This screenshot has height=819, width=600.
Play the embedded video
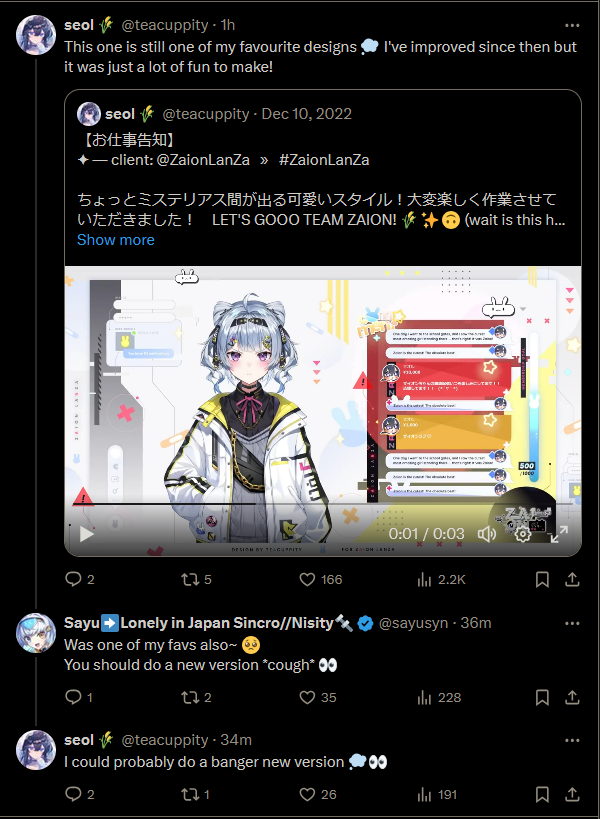[x=86, y=534]
